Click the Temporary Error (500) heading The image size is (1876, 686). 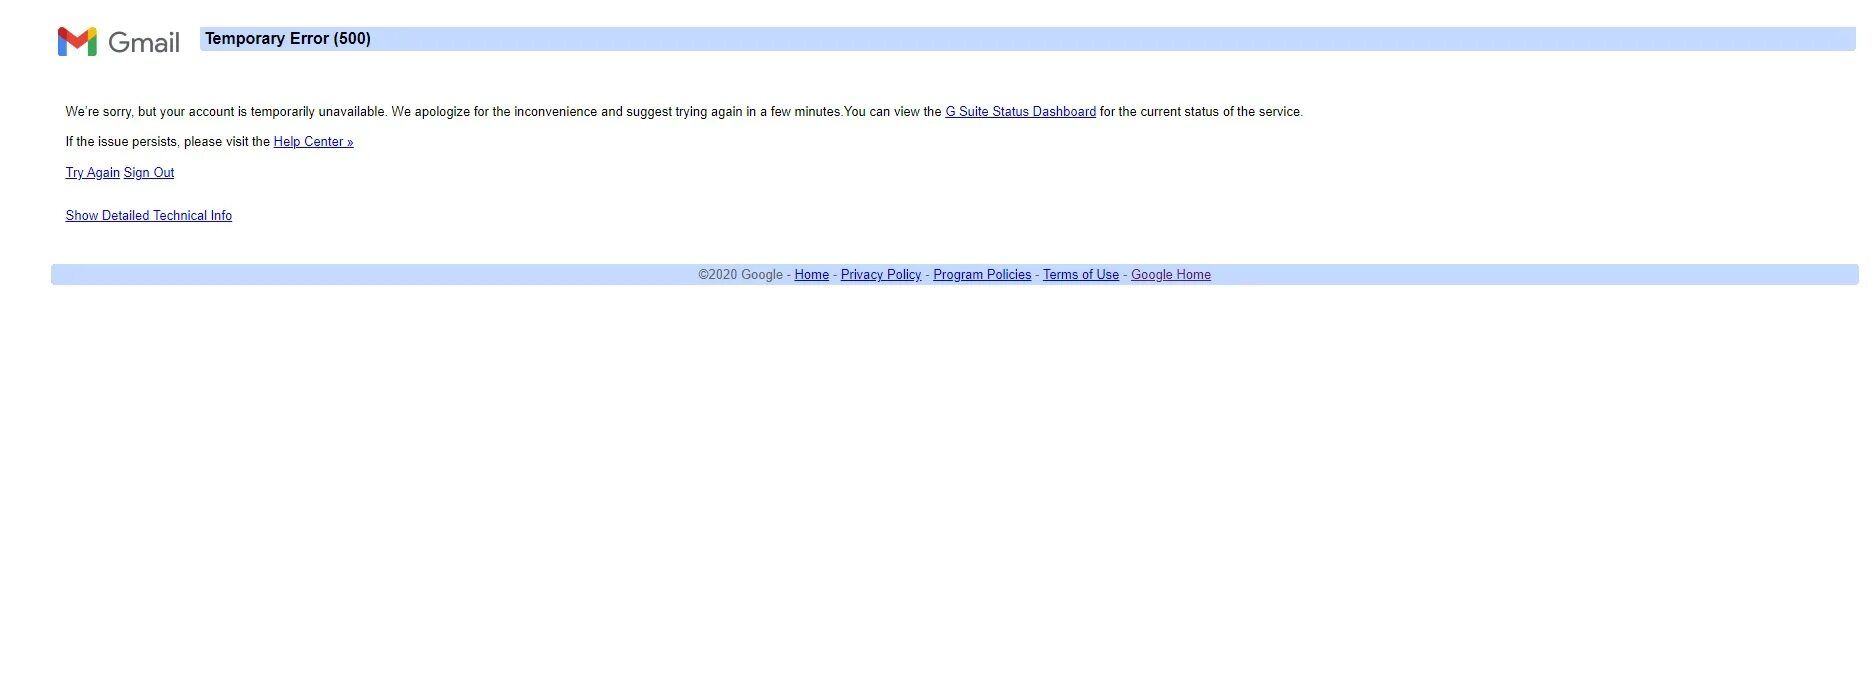(288, 39)
